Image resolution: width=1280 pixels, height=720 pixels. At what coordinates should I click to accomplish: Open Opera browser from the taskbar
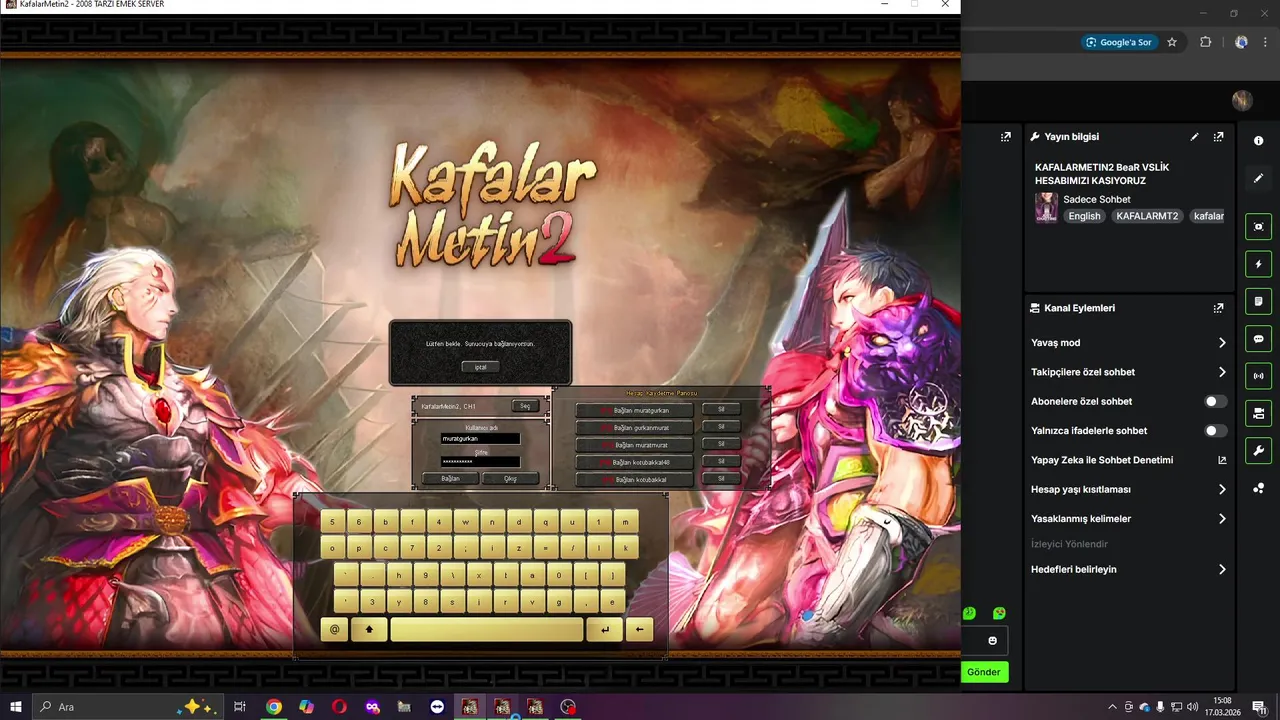pyautogui.click(x=339, y=707)
